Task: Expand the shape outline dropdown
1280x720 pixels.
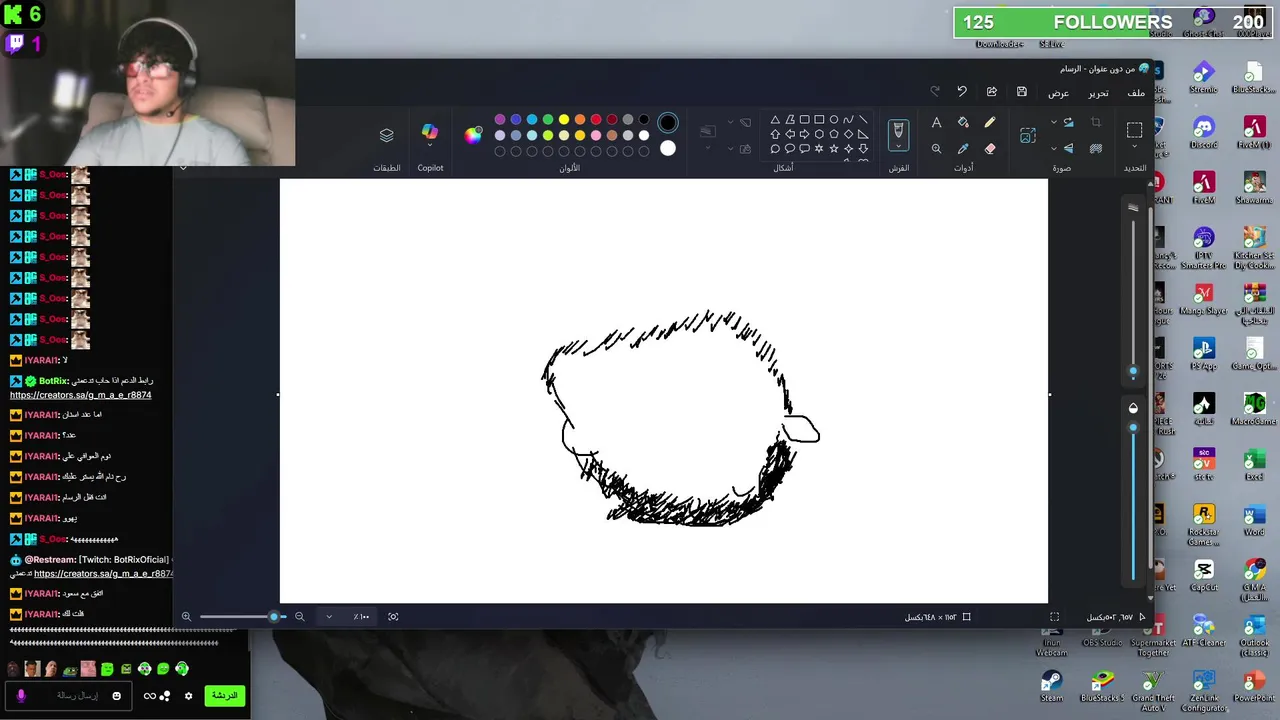Action: [731, 122]
